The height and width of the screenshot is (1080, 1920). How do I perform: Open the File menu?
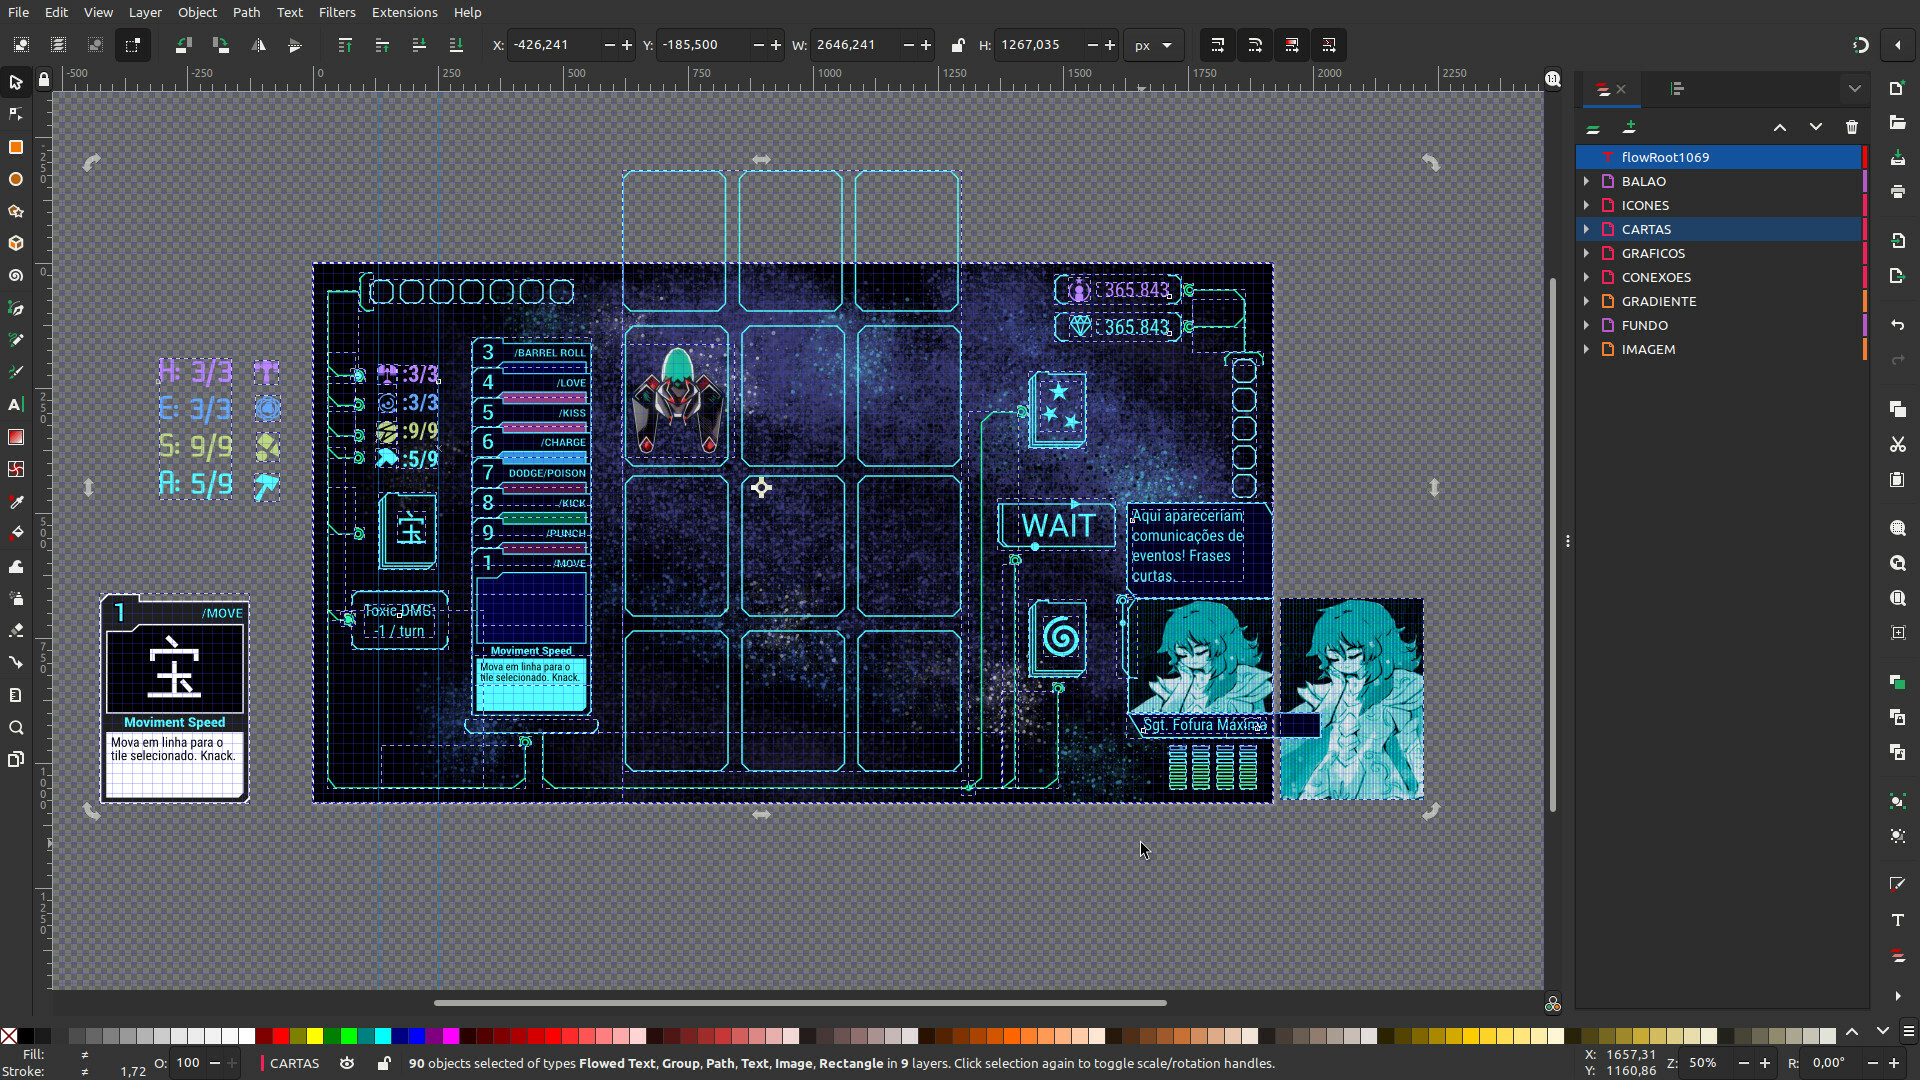point(18,12)
